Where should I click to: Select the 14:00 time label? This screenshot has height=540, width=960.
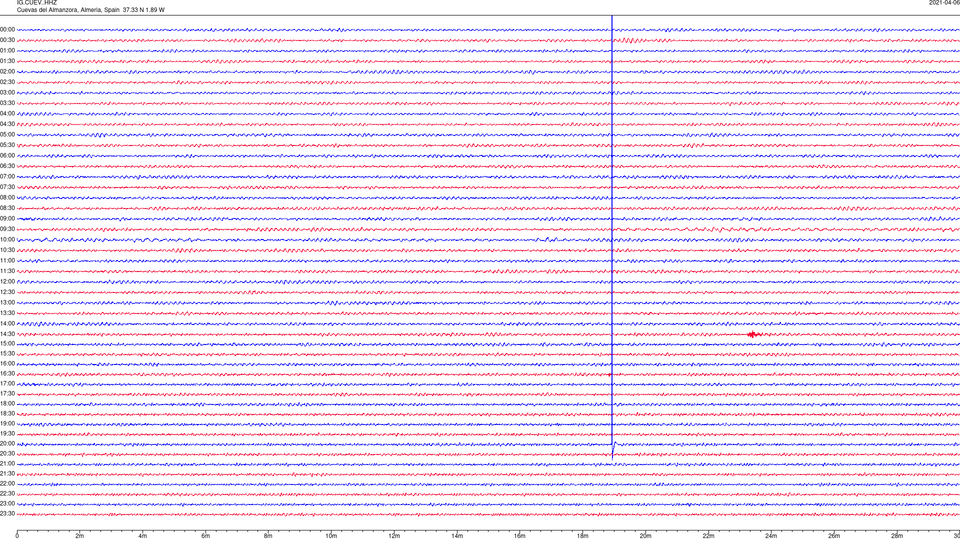tap(7, 323)
